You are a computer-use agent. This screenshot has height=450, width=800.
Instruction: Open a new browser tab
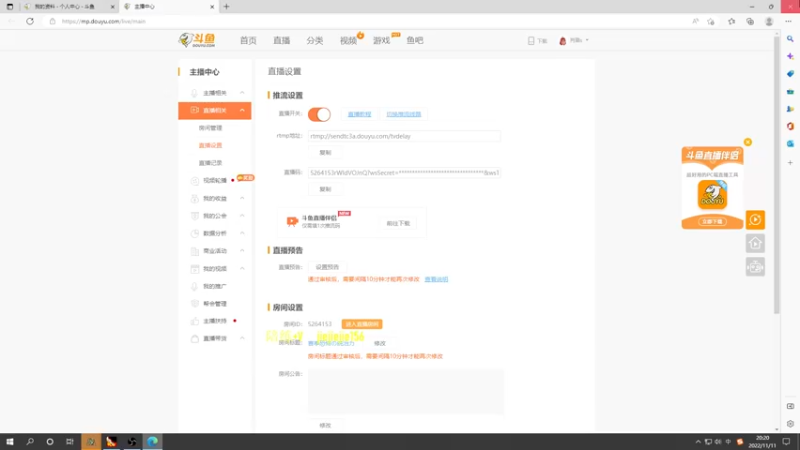coord(226,7)
